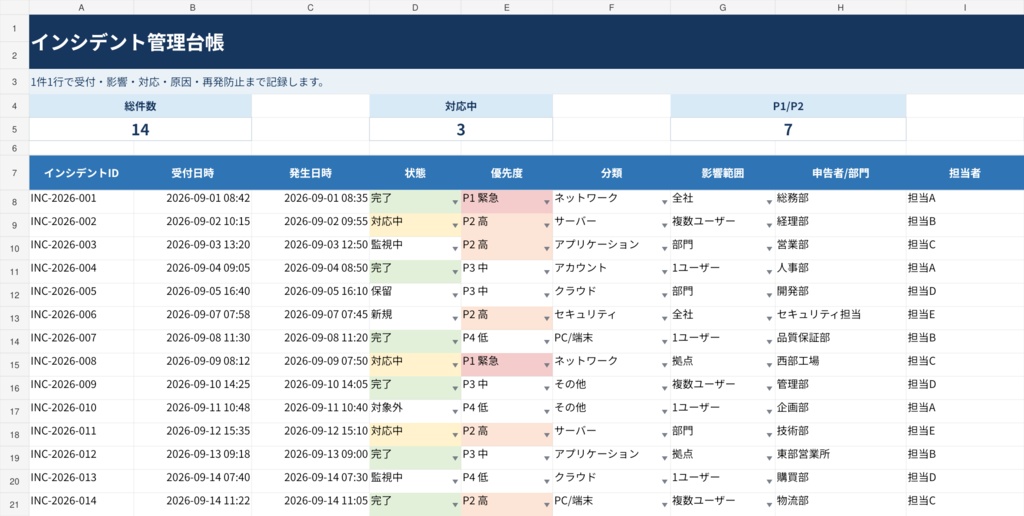Select cell INC-2026-001

pyautogui.click(x=81, y=202)
